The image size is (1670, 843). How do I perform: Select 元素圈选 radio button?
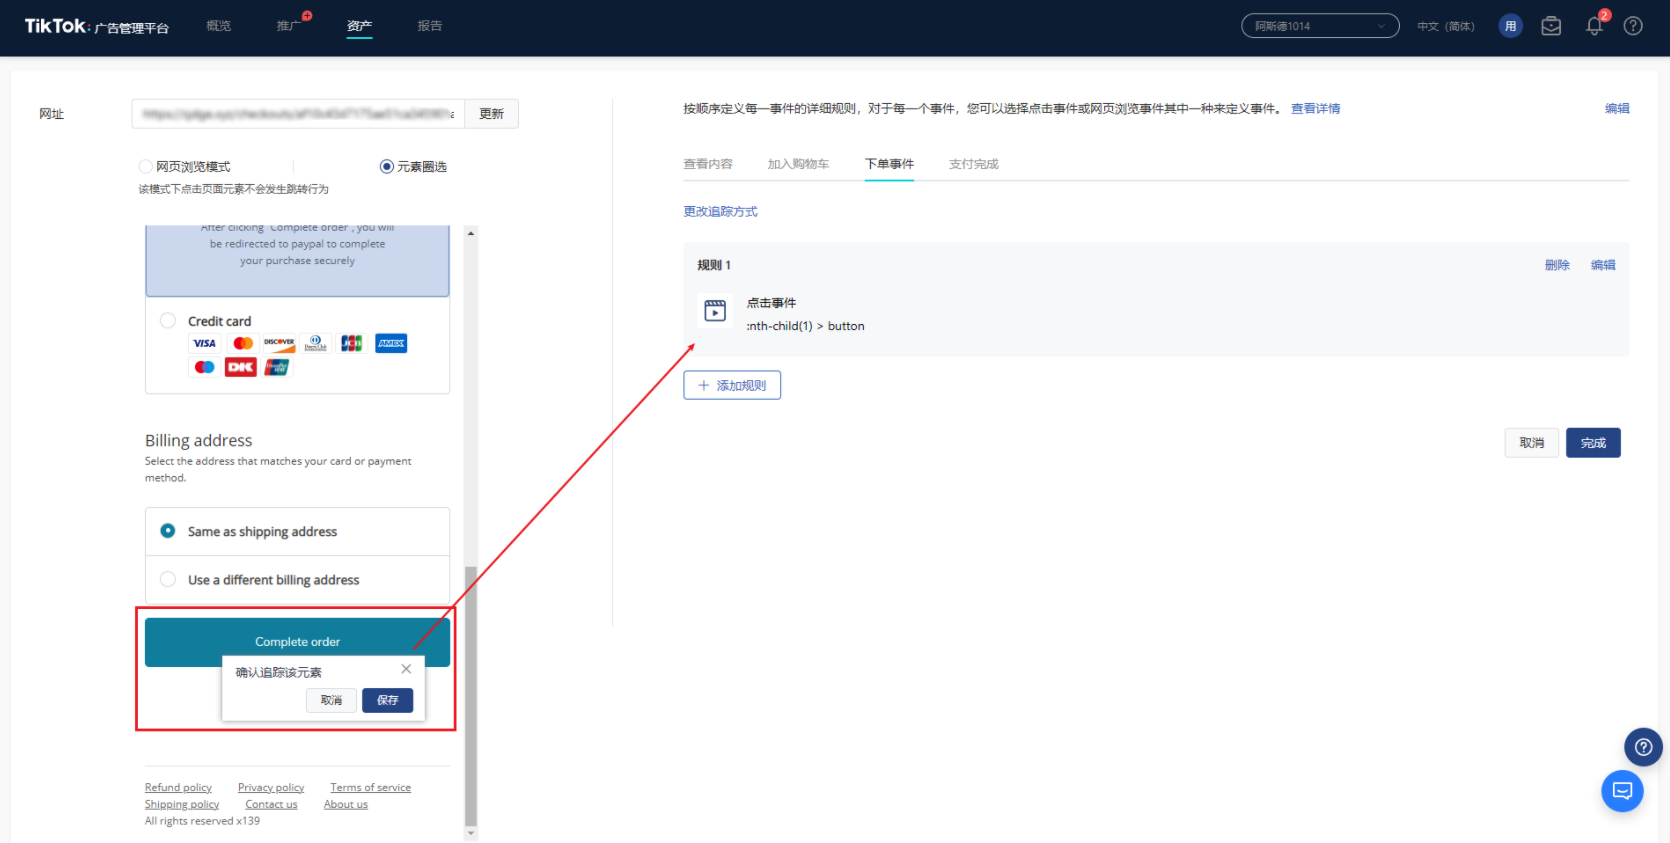point(387,167)
